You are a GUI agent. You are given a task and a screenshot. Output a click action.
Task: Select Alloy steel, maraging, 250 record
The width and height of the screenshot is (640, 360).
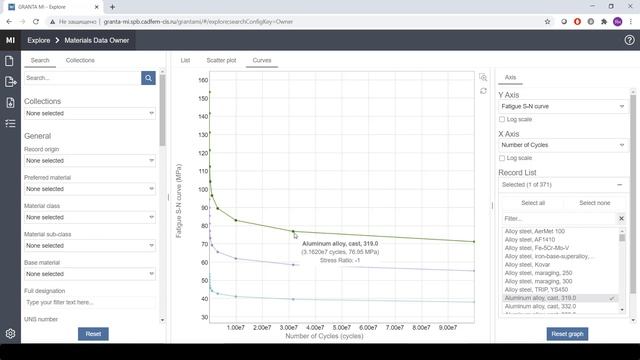[538, 273]
